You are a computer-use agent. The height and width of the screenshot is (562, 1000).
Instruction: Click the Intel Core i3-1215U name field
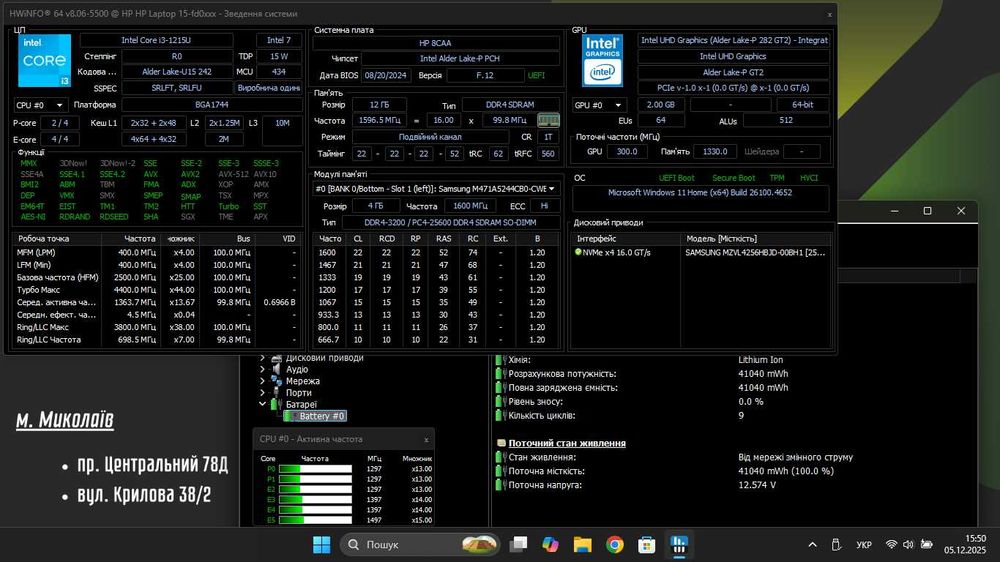click(x=156, y=40)
